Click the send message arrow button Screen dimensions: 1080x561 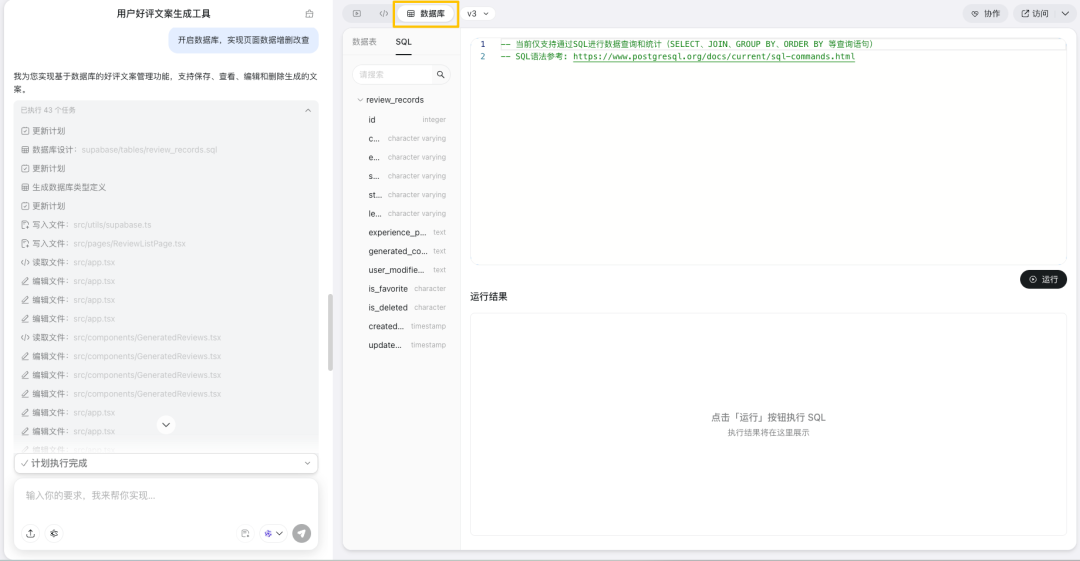pos(301,533)
